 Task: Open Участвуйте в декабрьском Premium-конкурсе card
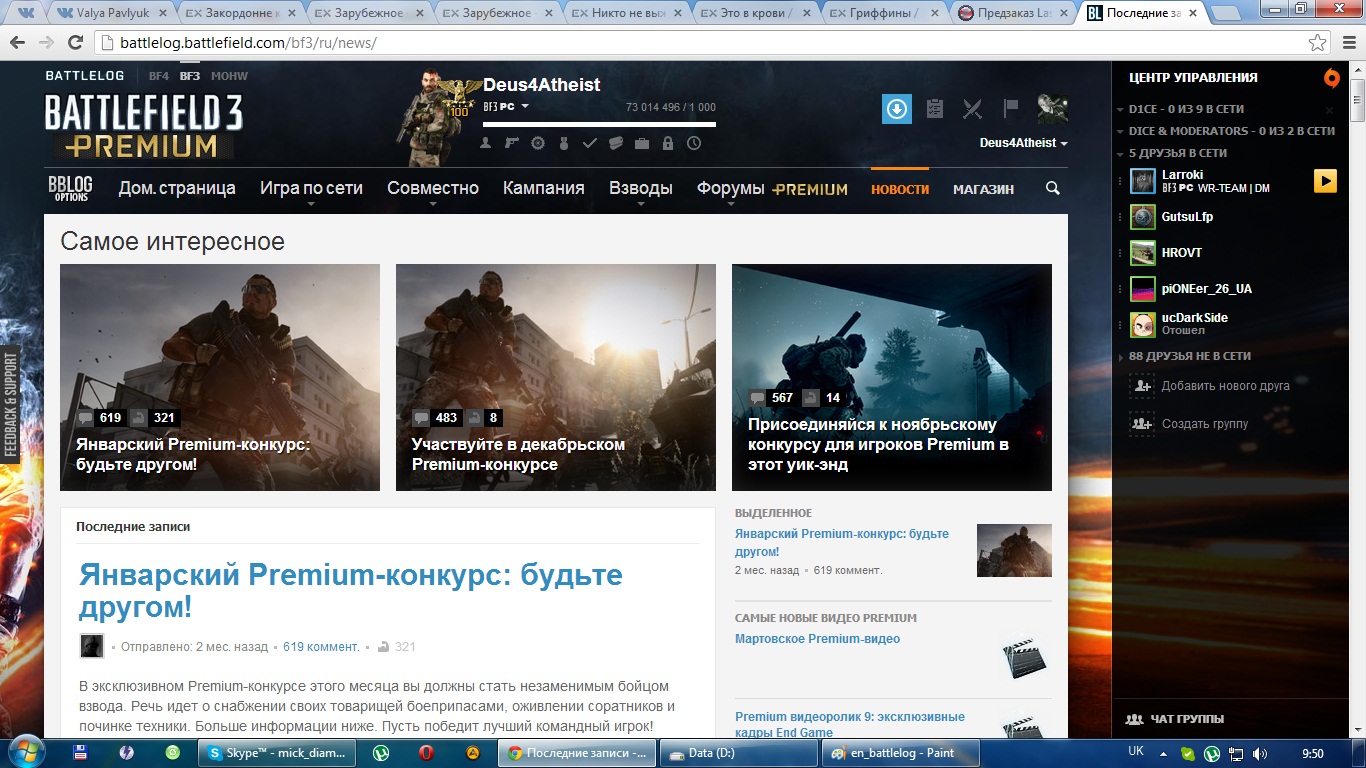pos(556,377)
